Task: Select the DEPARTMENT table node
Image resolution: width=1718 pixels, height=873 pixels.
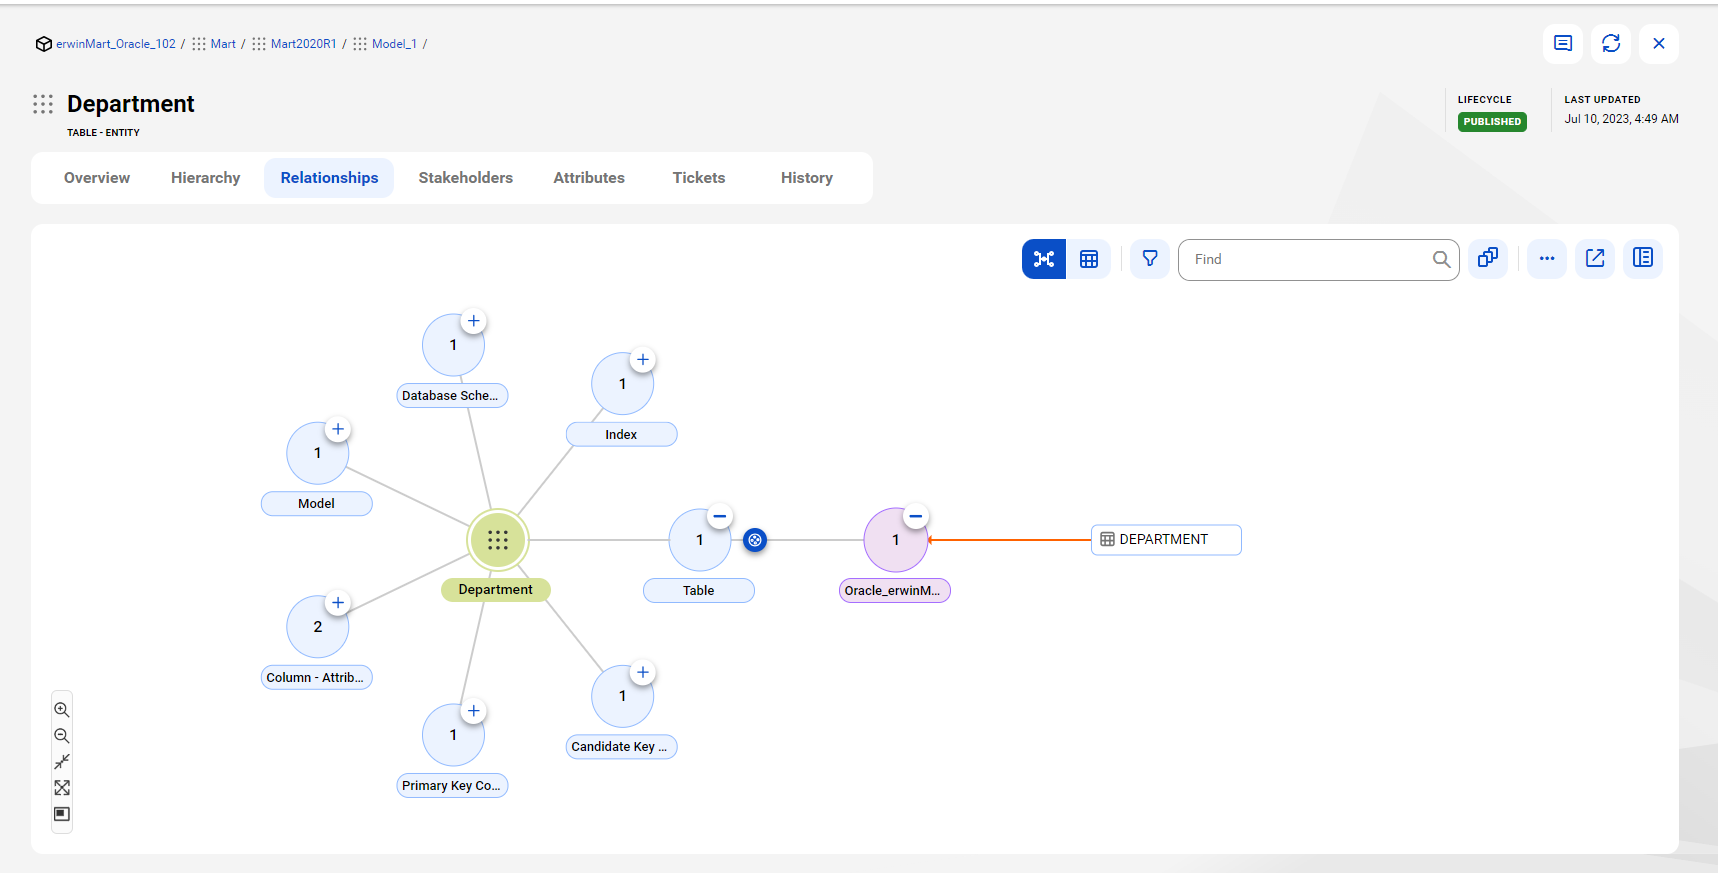Action: coord(1166,540)
